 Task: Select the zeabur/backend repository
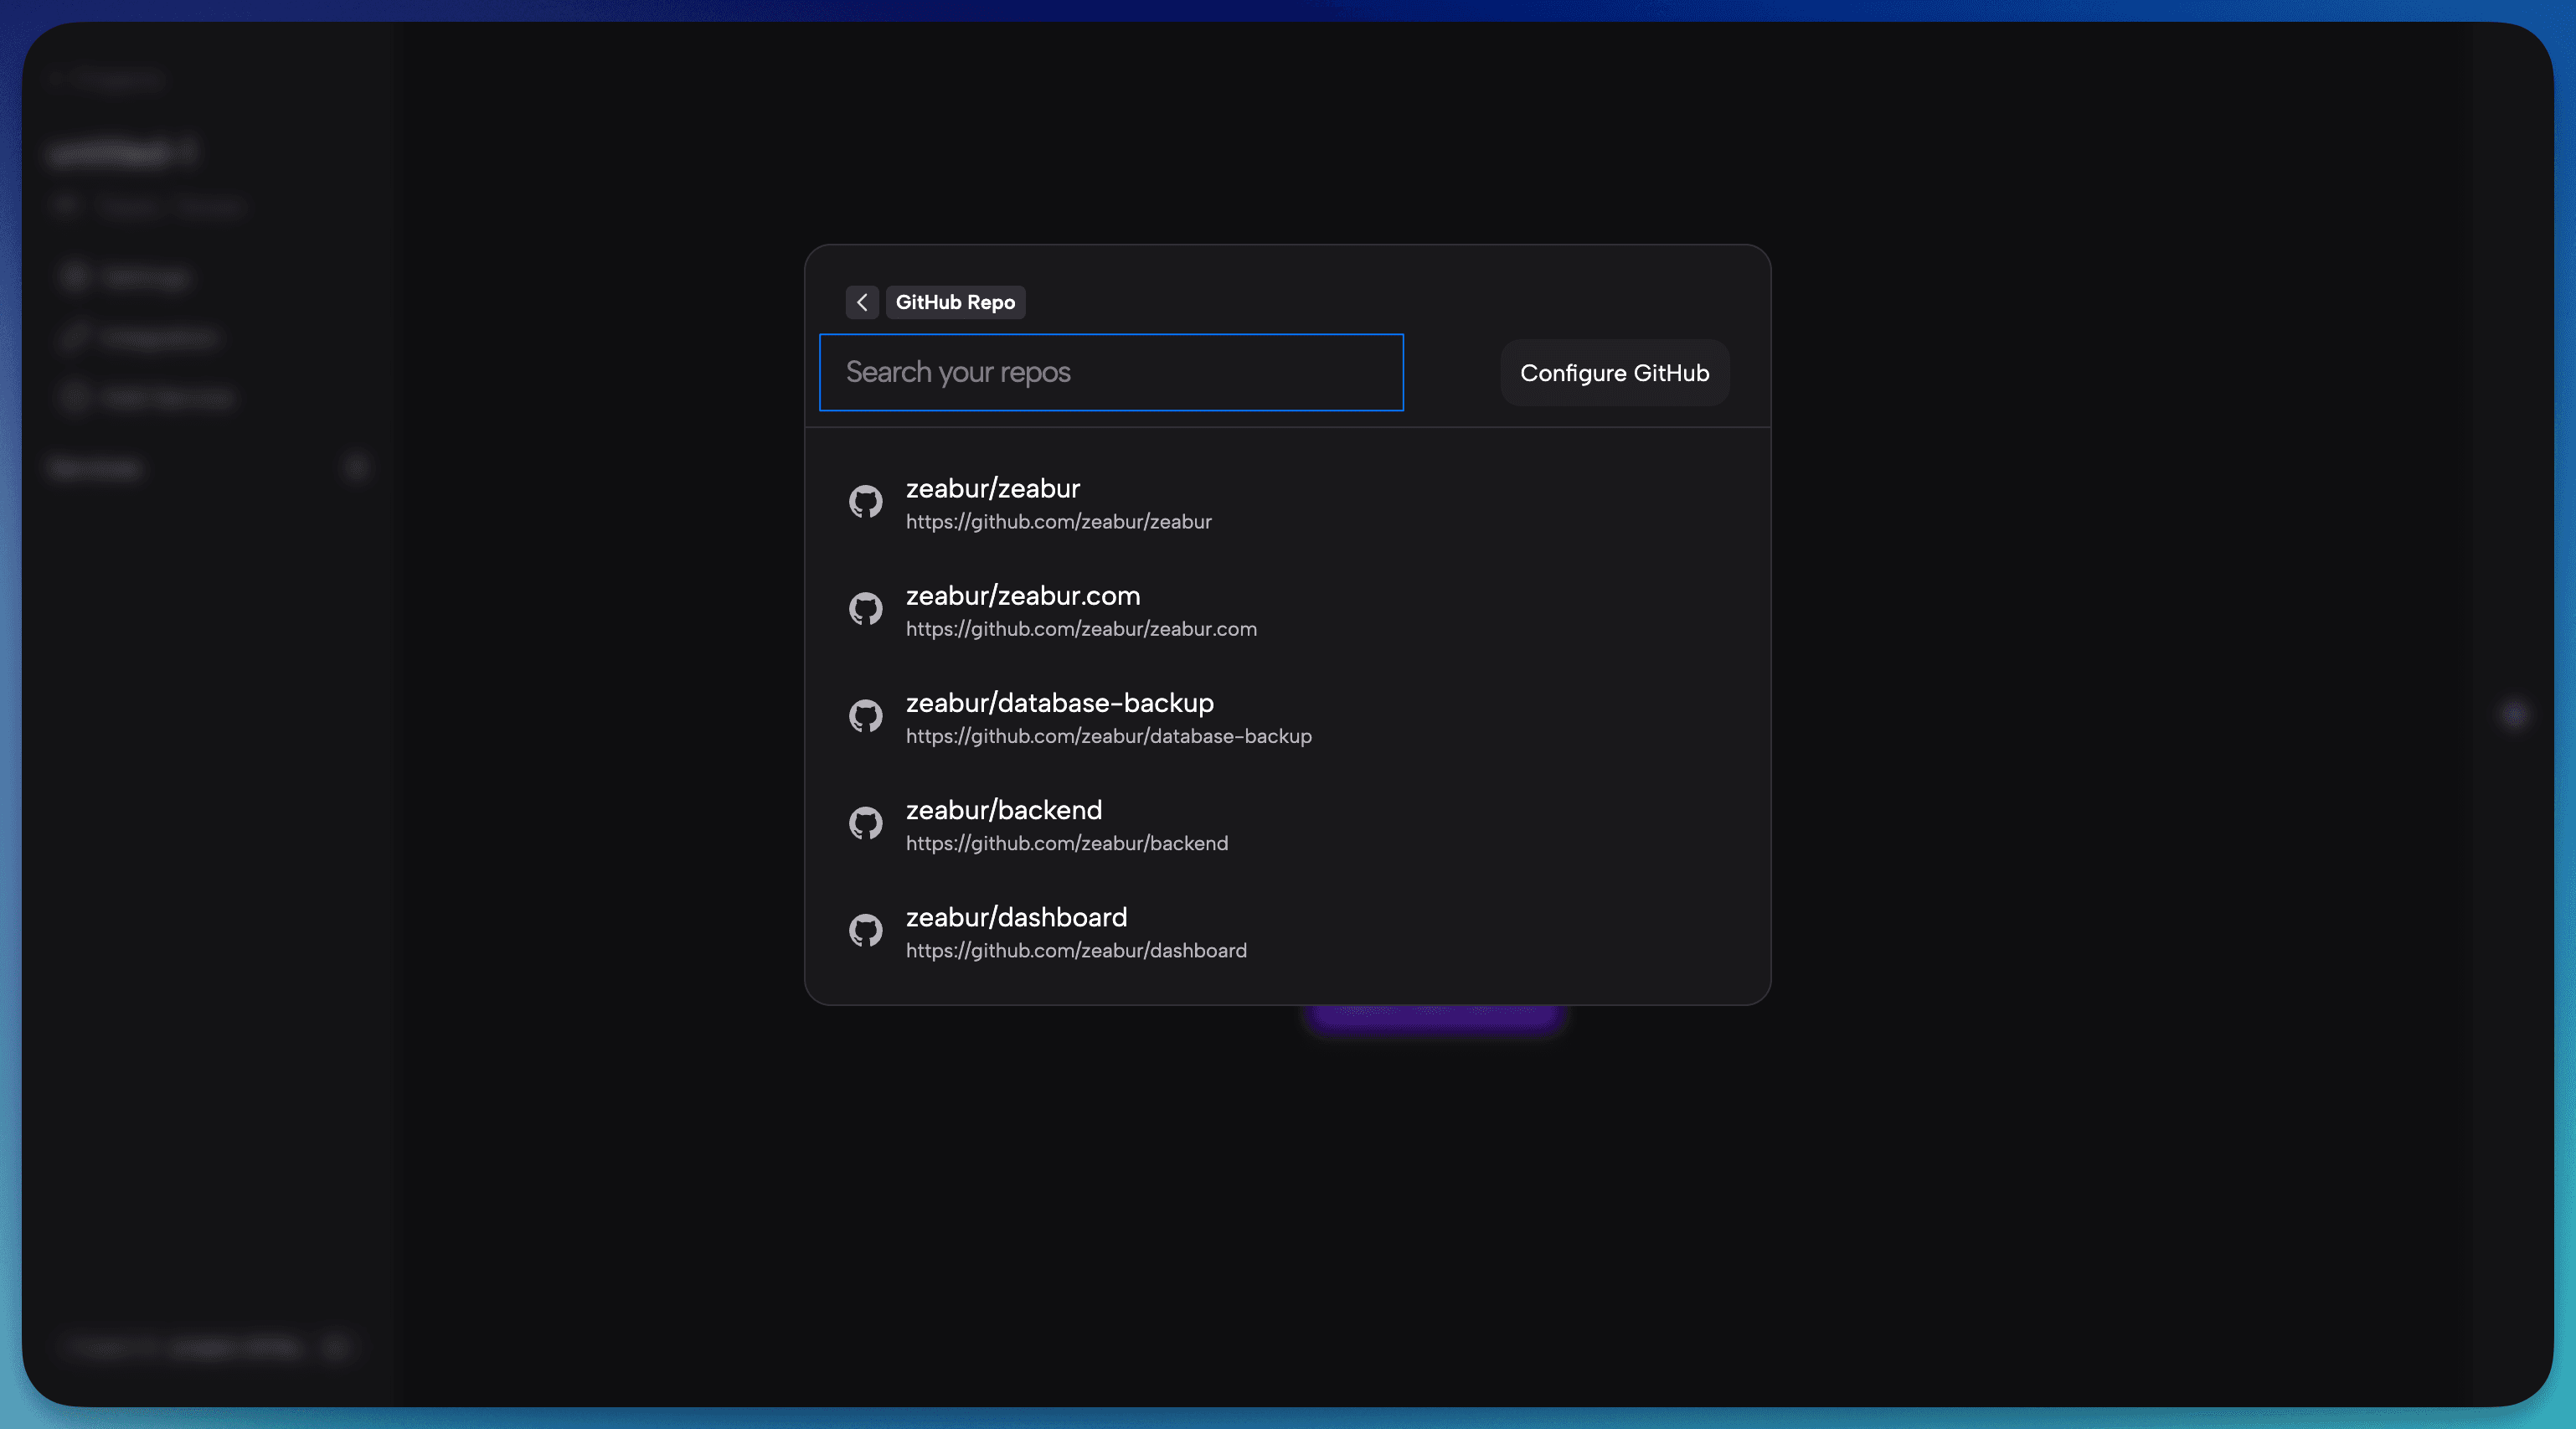pyautogui.click(x=1003, y=811)
